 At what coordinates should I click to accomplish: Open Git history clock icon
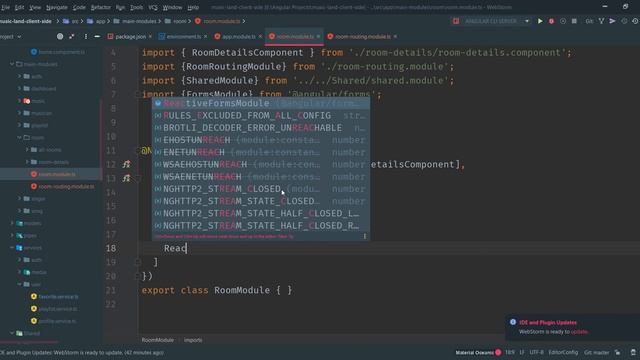[624, 21]
